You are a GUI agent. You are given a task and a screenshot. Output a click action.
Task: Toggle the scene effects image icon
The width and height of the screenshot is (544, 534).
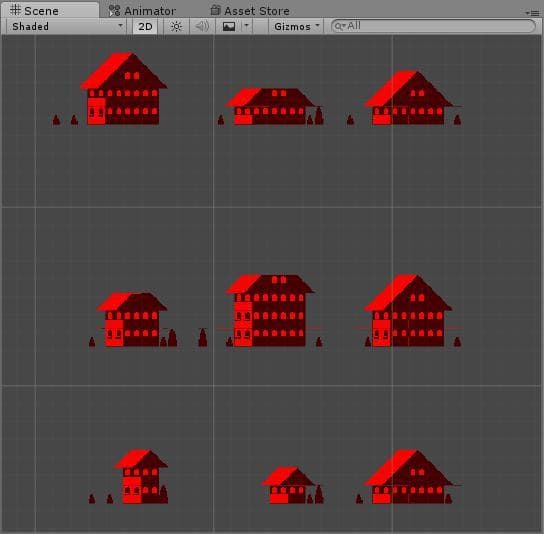pyautogui.click(x=229, y=26)
